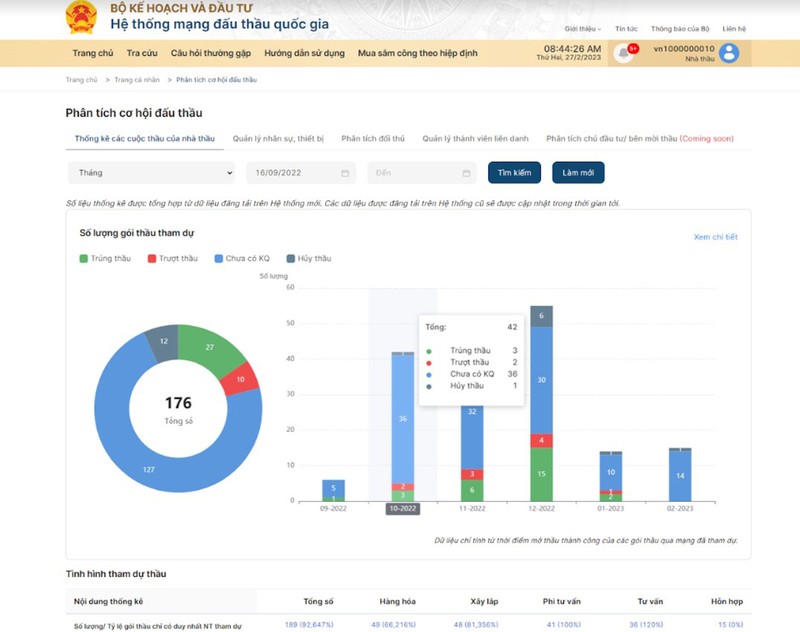
Task: Click the user profile avatar icon
Action: click(729, 54)
